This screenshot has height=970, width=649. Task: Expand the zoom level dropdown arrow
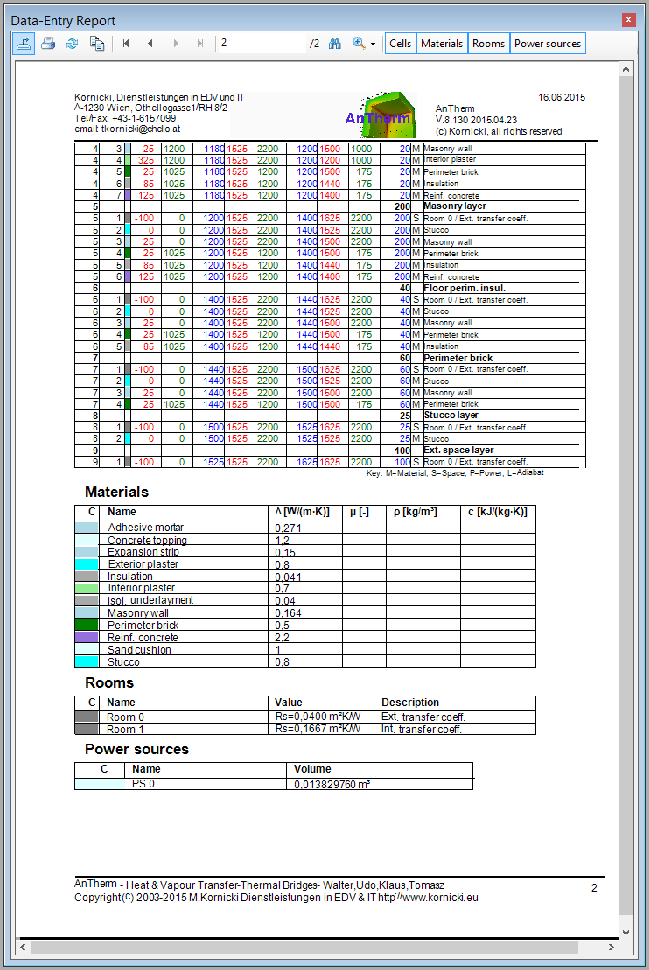pos(373,44)
